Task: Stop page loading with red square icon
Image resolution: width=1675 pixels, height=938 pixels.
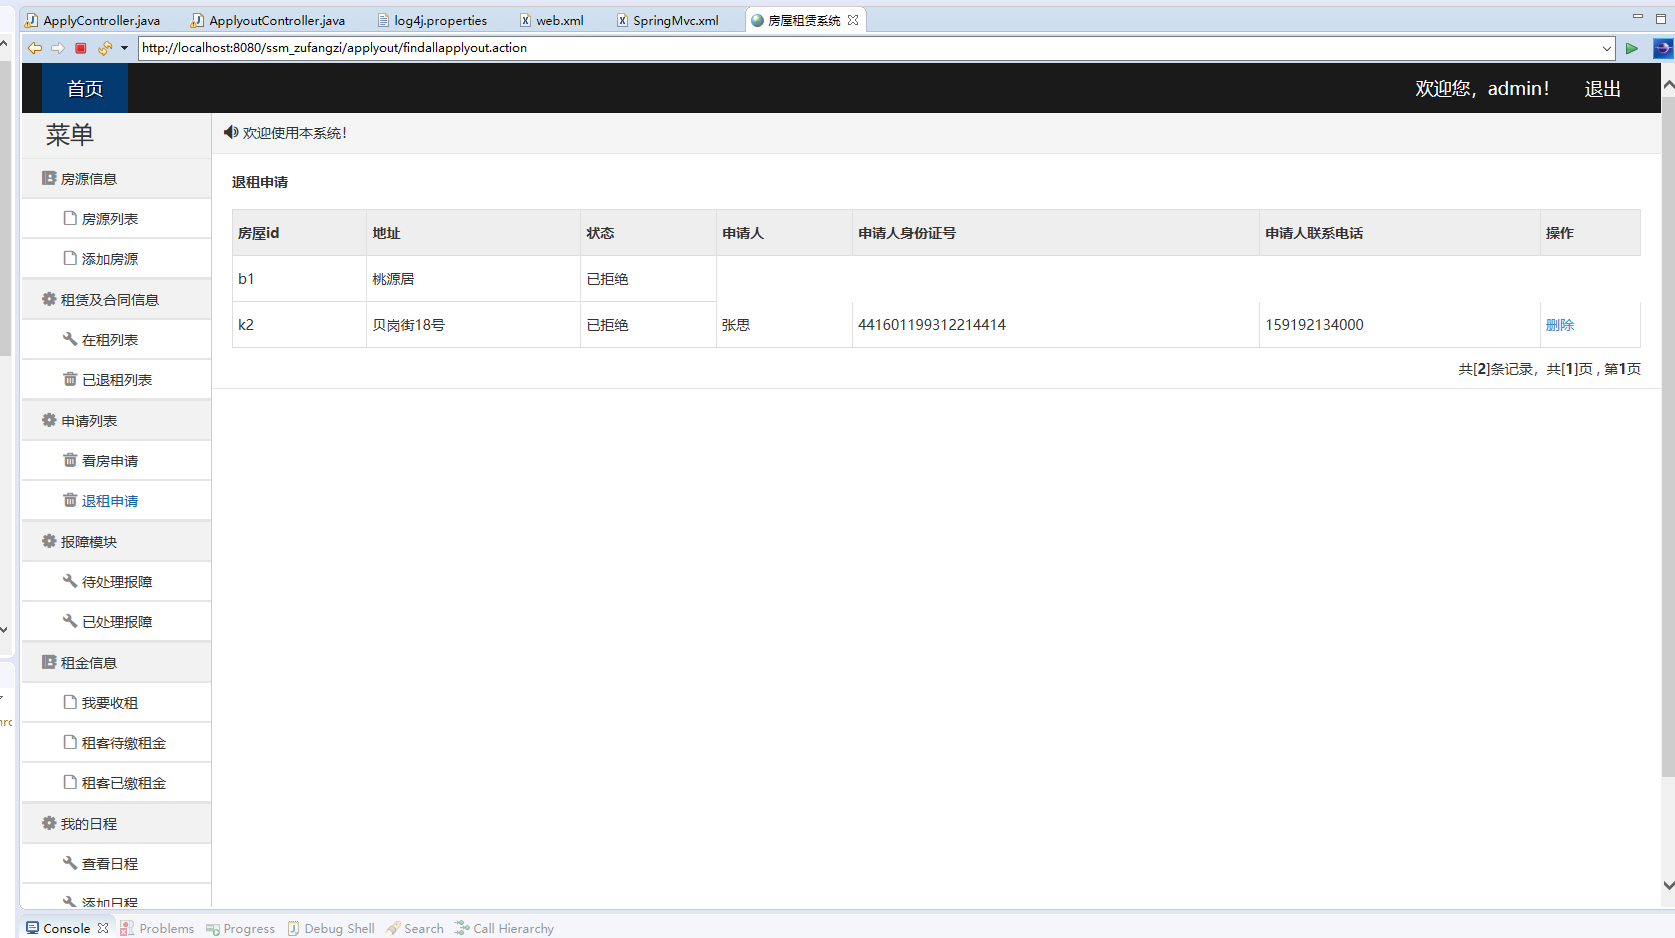Action: (x=80, y=47)
